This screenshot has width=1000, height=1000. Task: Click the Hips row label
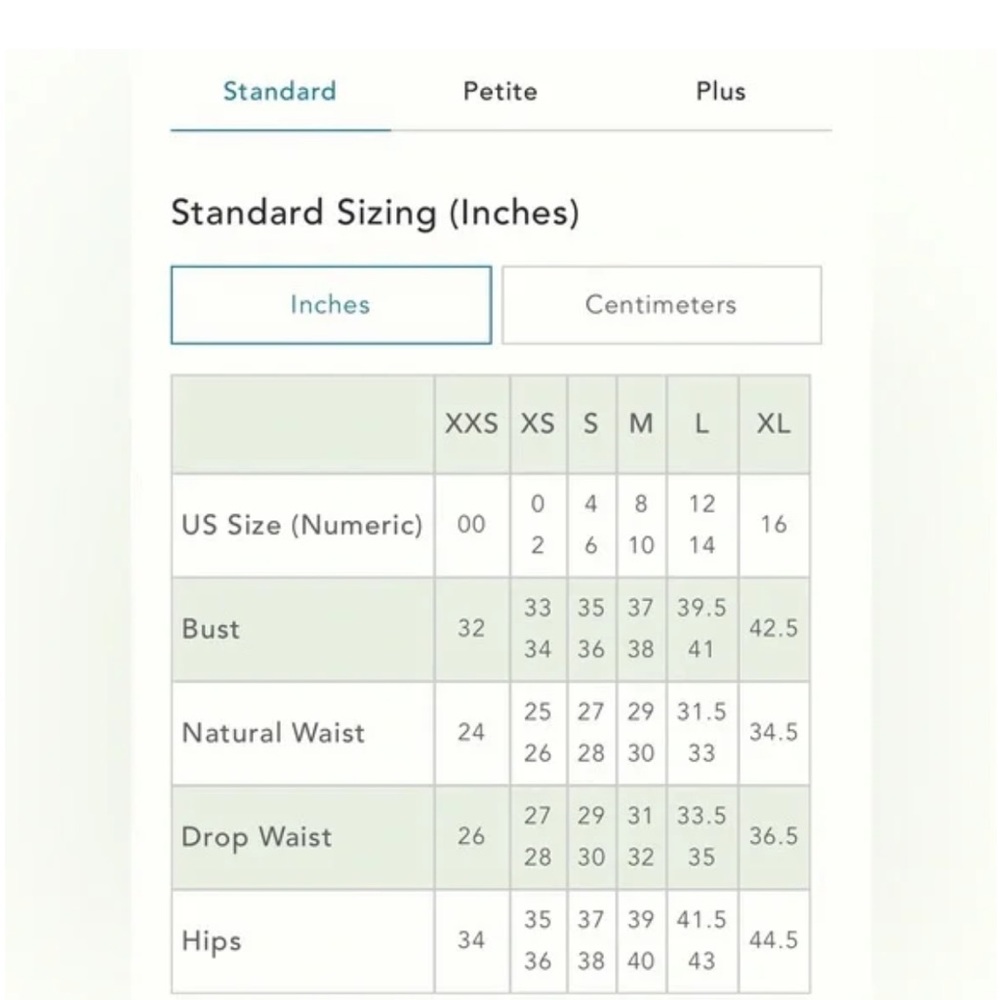coord(212,941)
